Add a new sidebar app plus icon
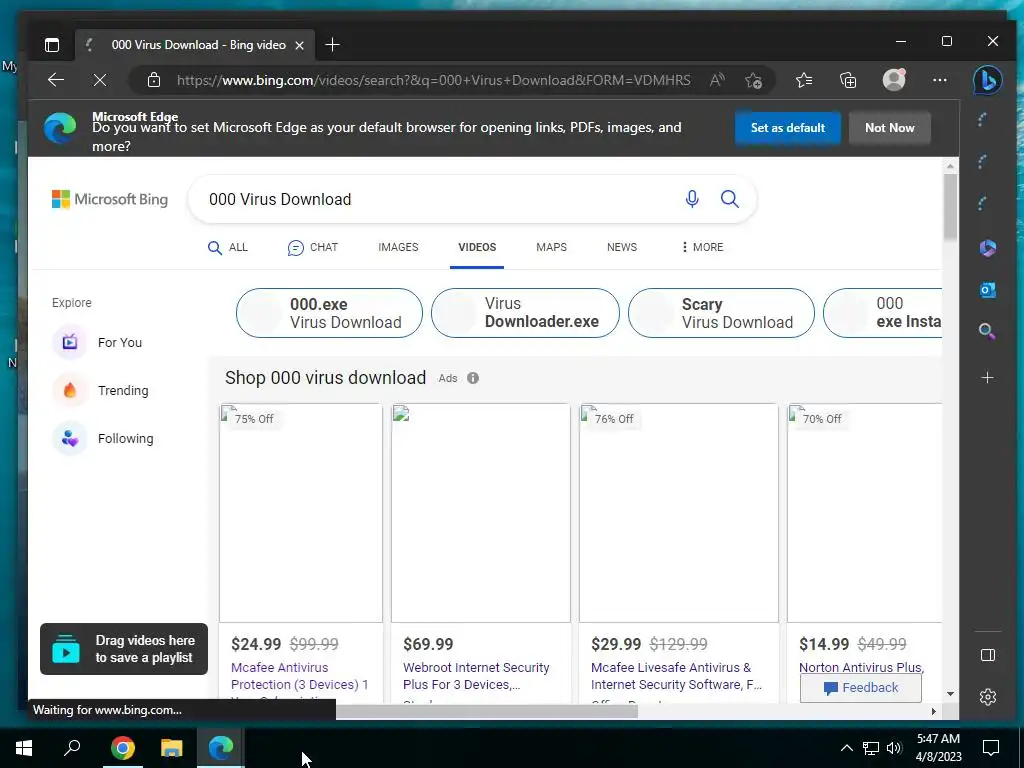Image resolution: width=1024 pixels, height=768 pixels. pos(987,377)
